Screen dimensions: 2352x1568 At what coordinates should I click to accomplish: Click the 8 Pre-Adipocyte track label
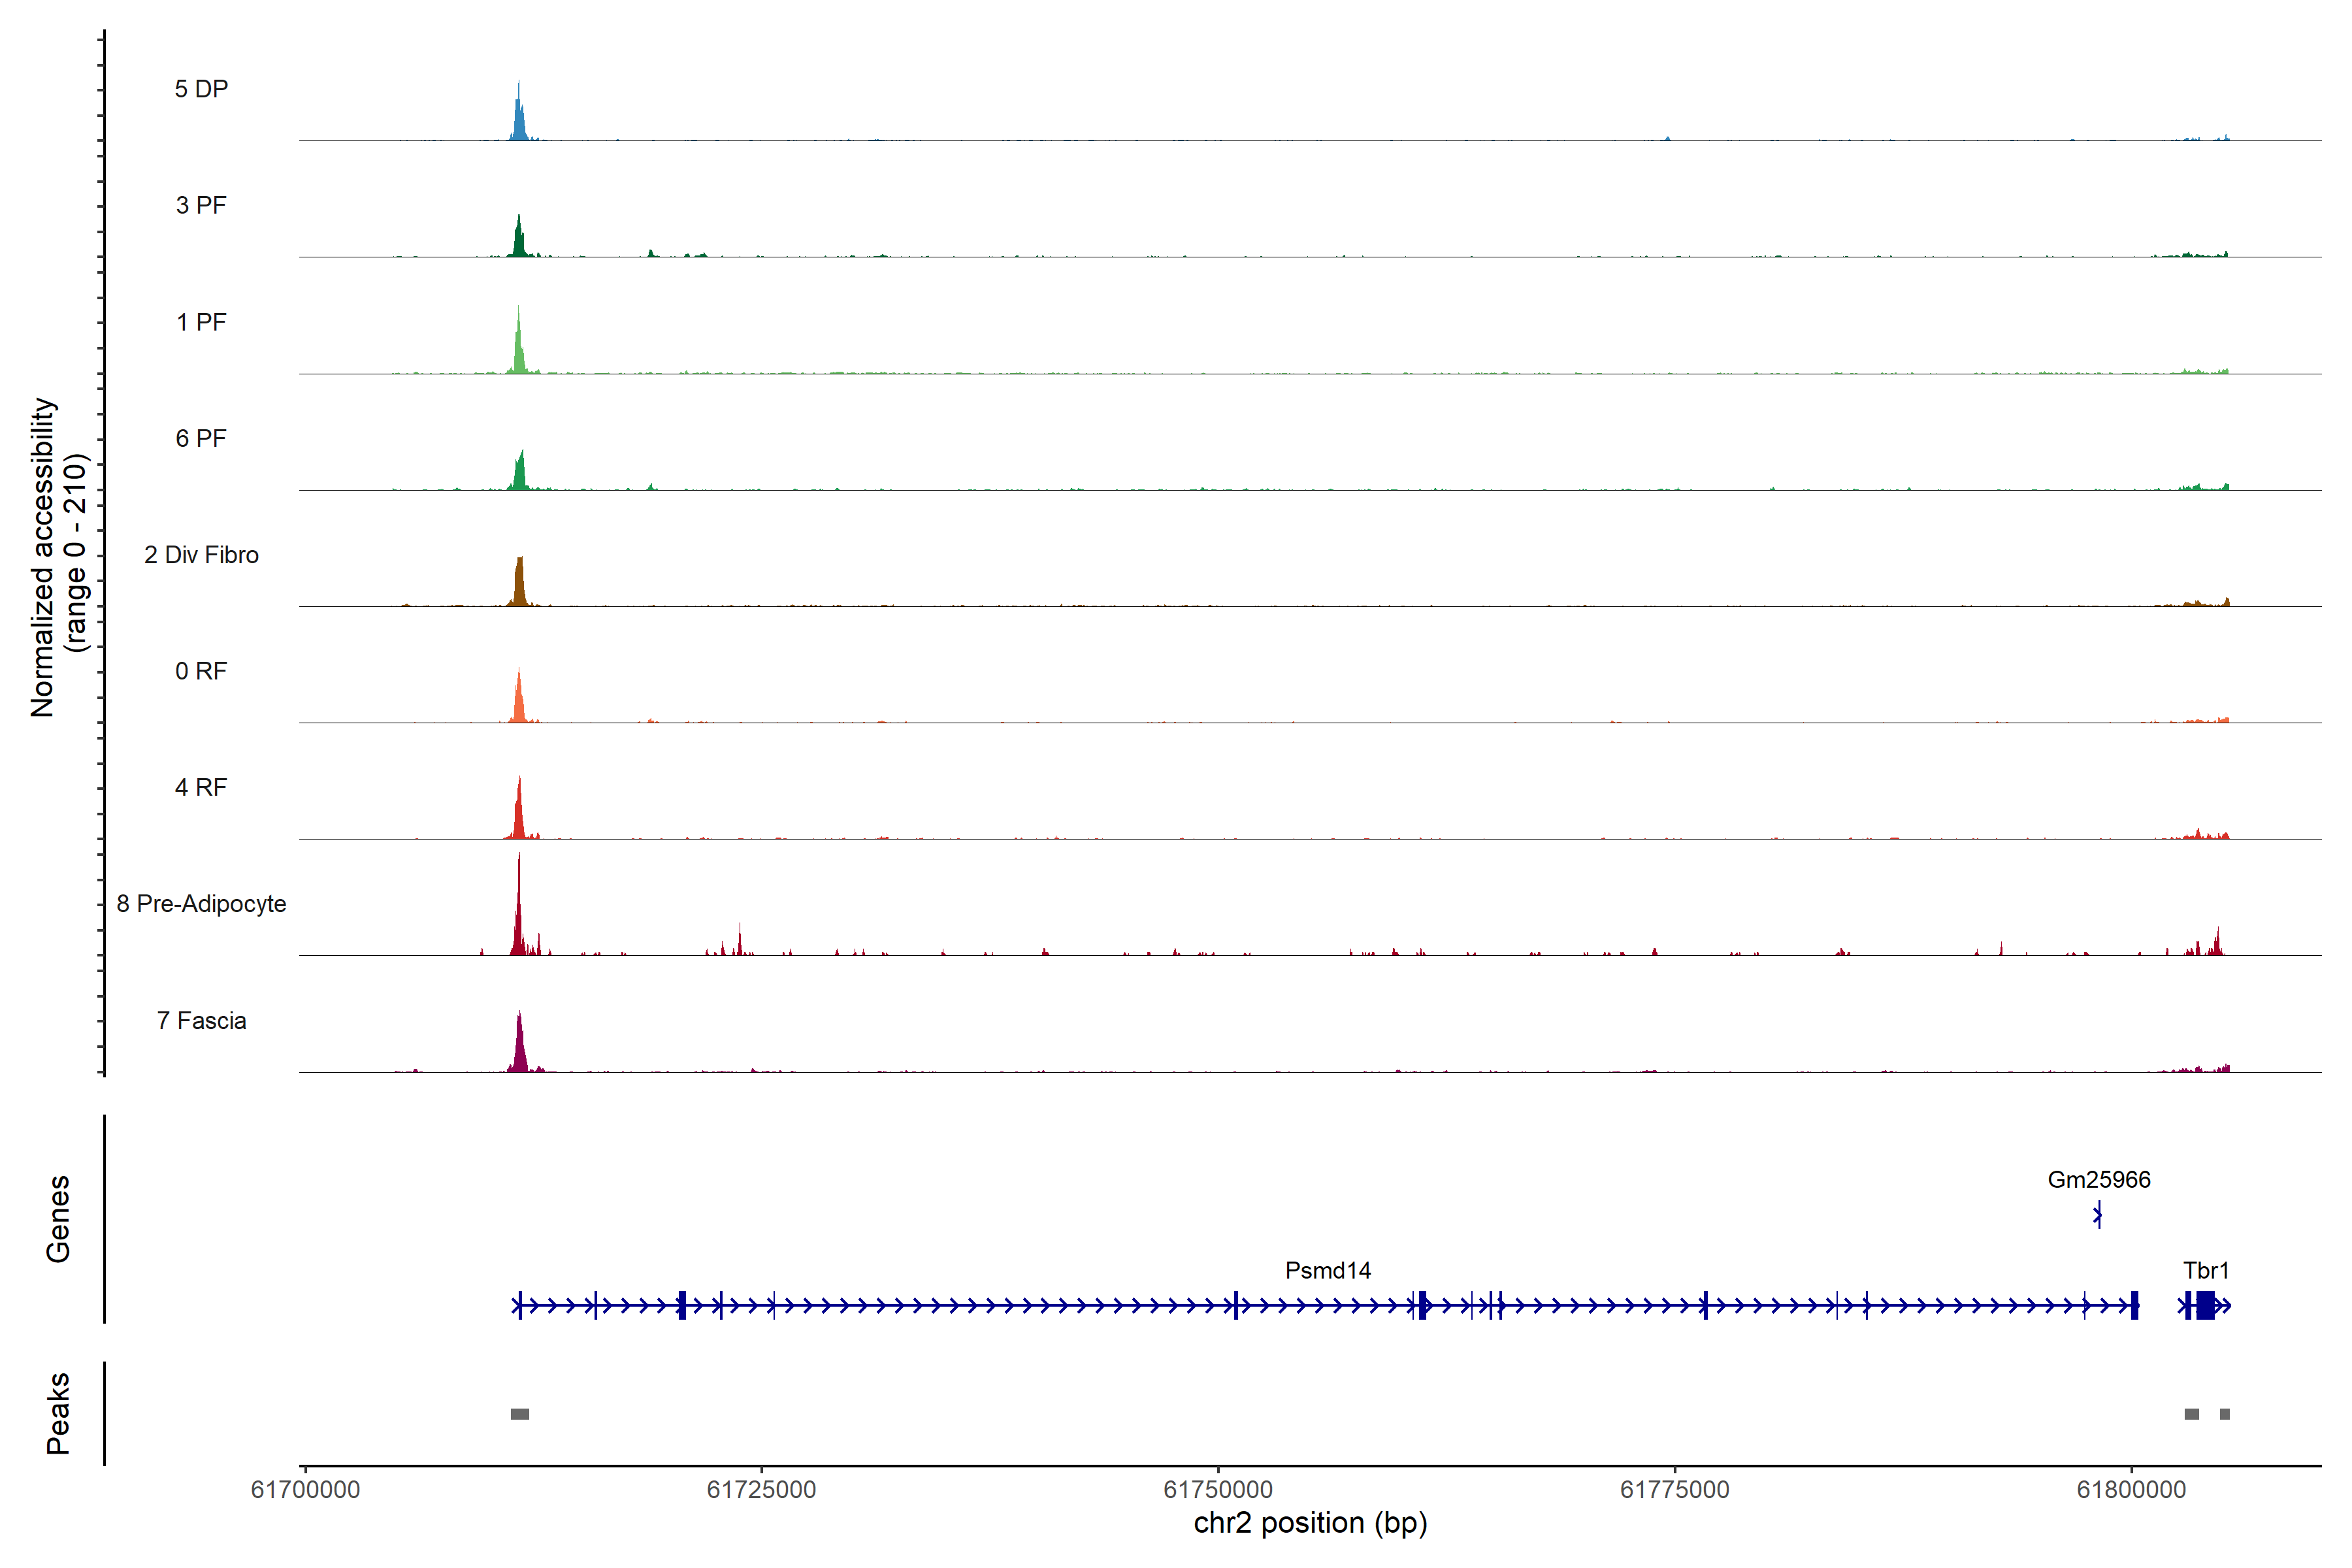click(x=201, y=903)
